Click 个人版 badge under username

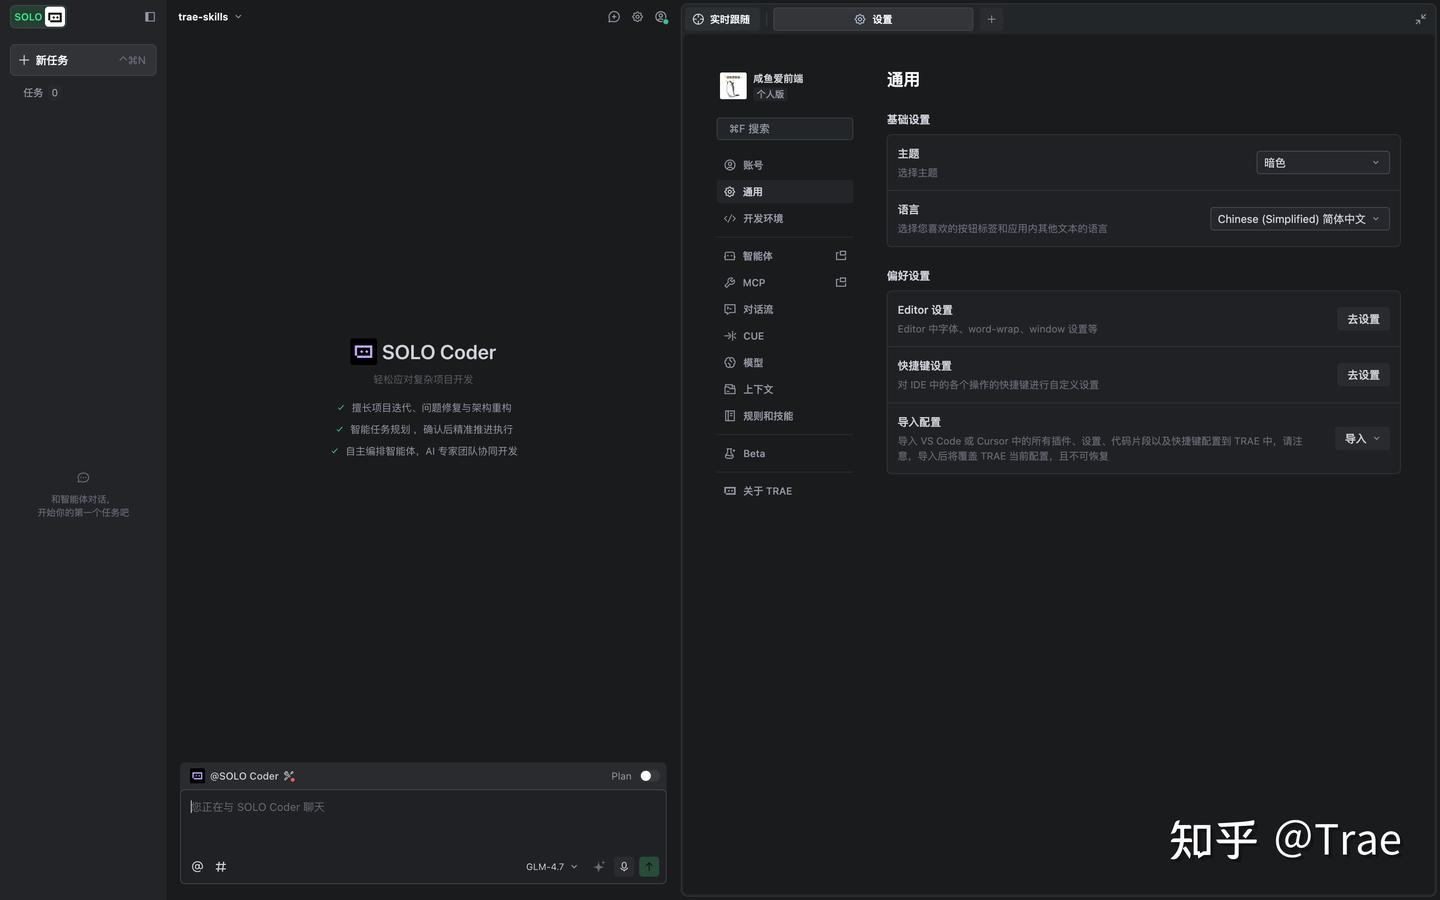pos(770,94)
